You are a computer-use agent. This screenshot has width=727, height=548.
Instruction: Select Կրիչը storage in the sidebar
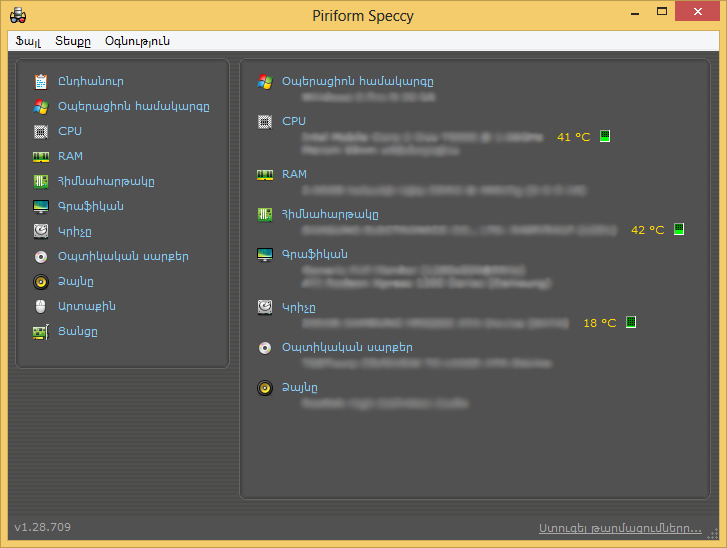coord(75,231)
